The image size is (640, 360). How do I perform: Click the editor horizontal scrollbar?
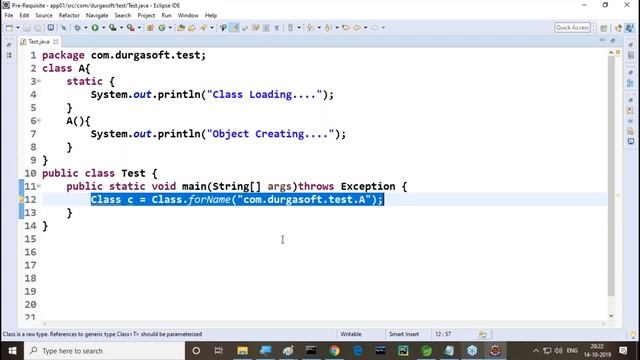point(324,324)
